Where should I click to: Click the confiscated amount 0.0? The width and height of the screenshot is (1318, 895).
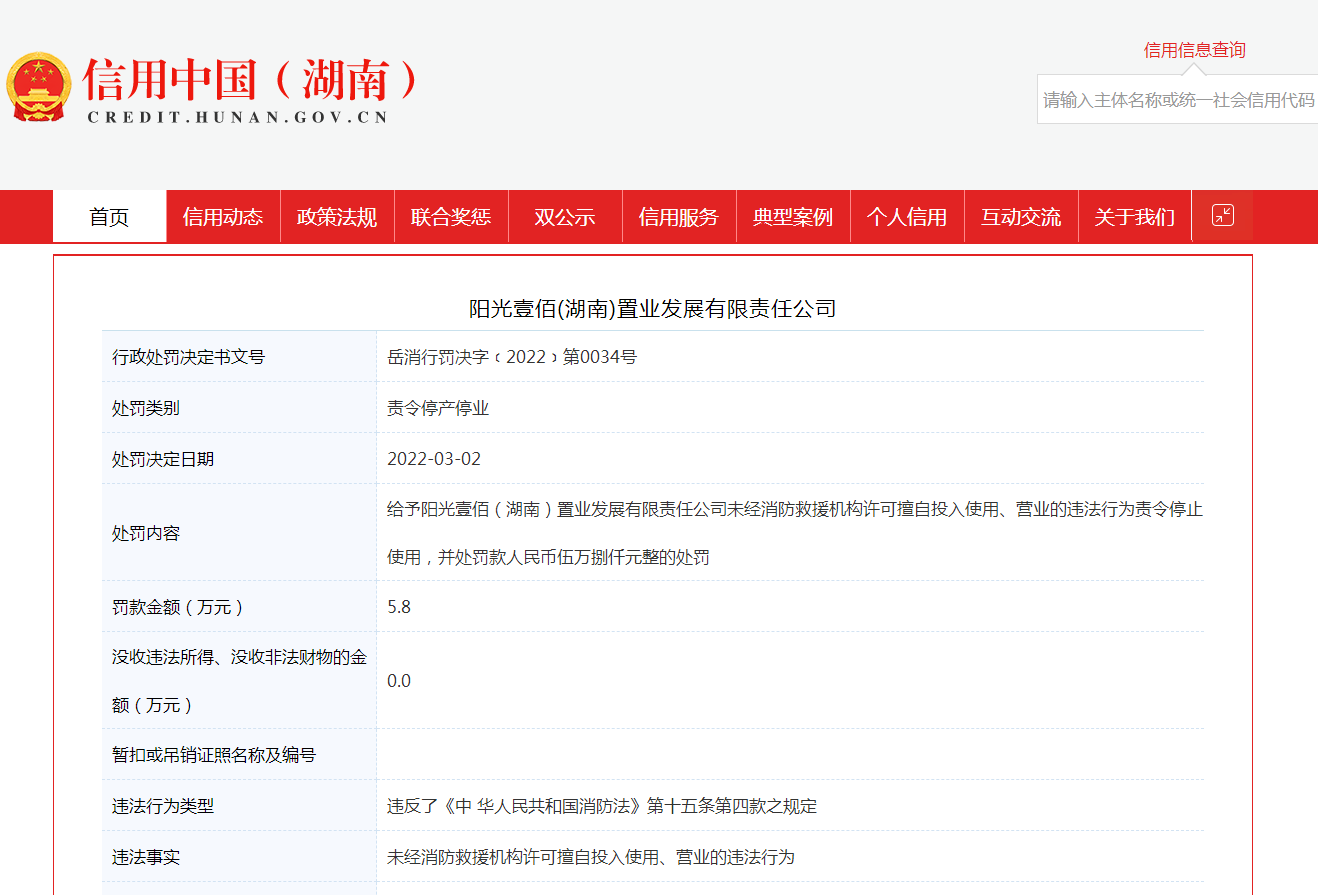tap(399, 681)
